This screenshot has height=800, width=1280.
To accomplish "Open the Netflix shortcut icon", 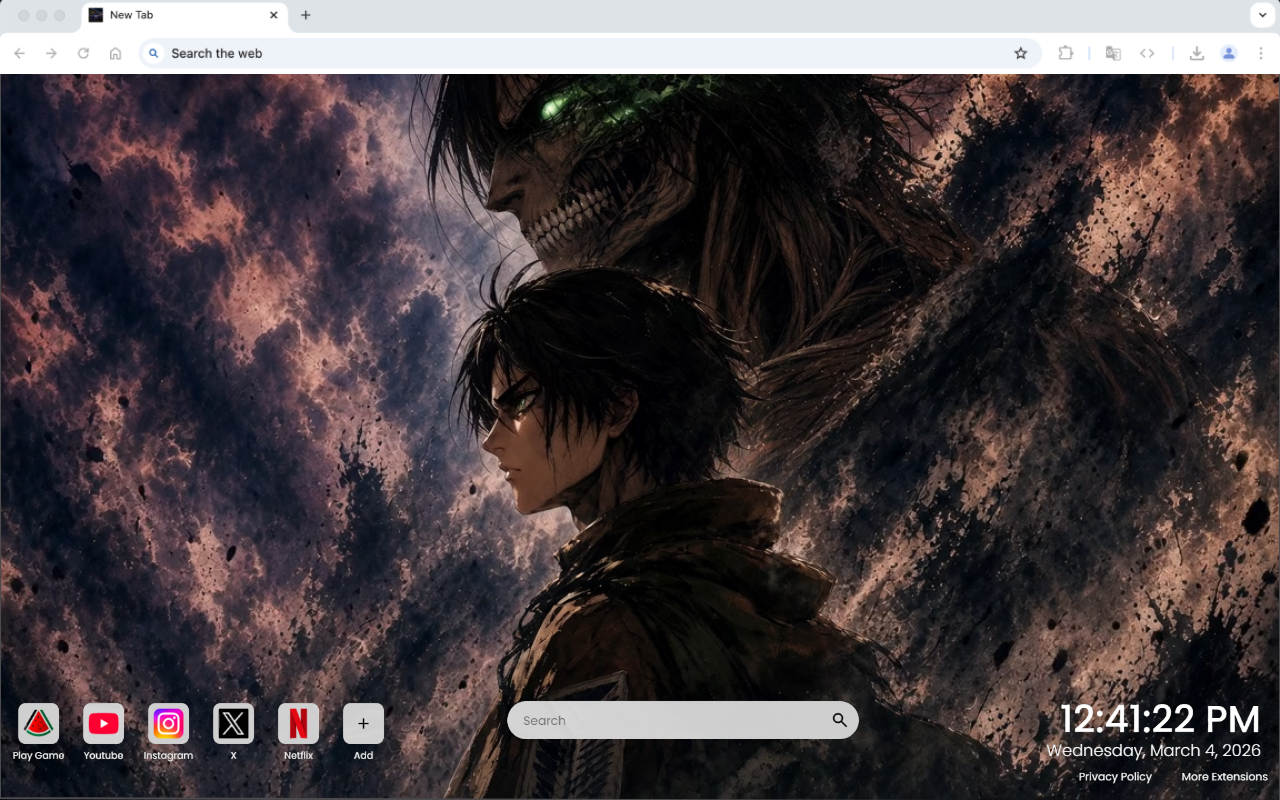I will [298, 723].
